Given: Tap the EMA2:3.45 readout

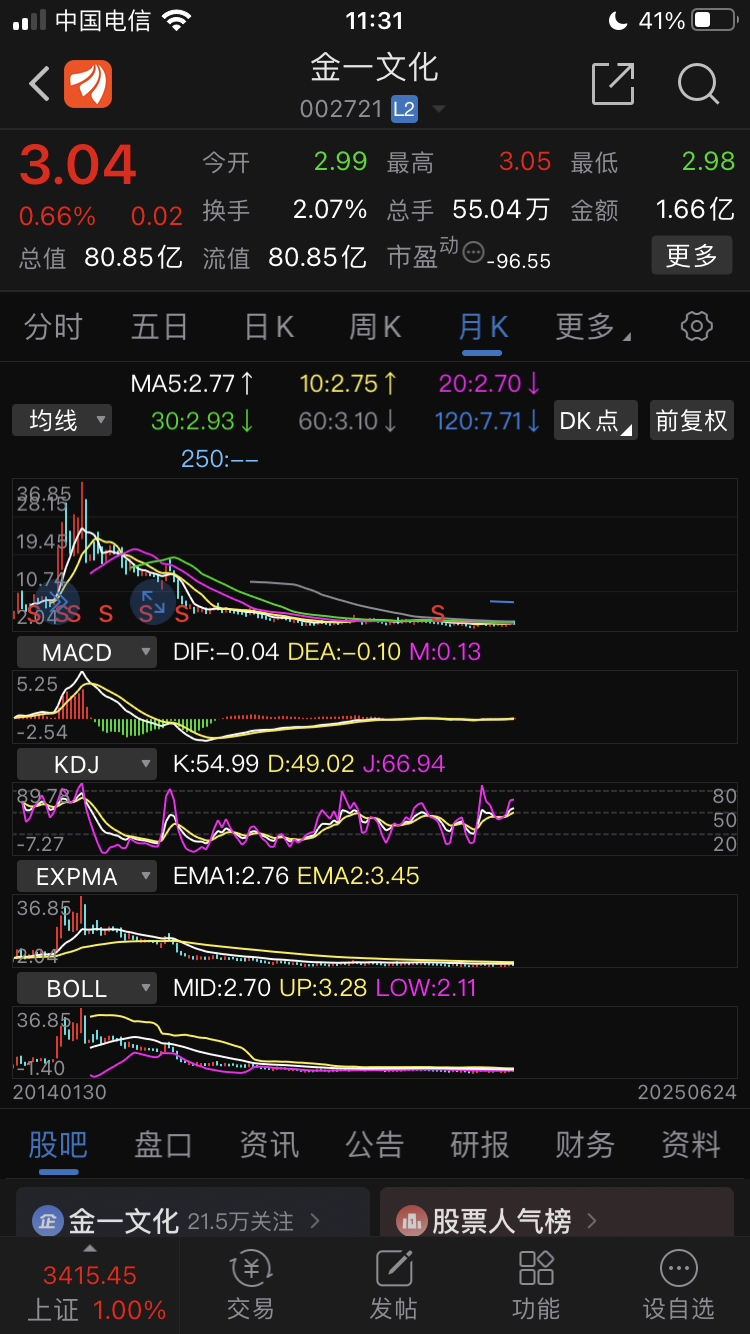Looking at the screenshot, I should point(358,876).
